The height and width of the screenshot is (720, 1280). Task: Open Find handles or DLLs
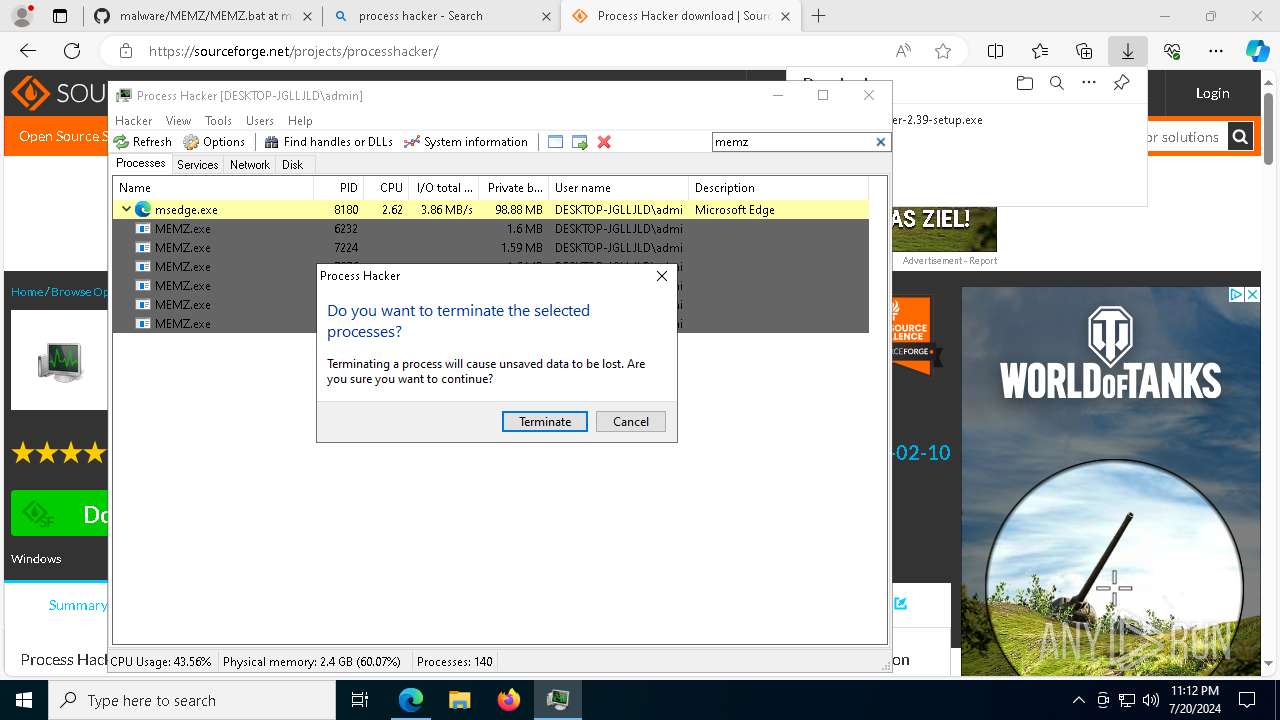[x=328, y=142]
